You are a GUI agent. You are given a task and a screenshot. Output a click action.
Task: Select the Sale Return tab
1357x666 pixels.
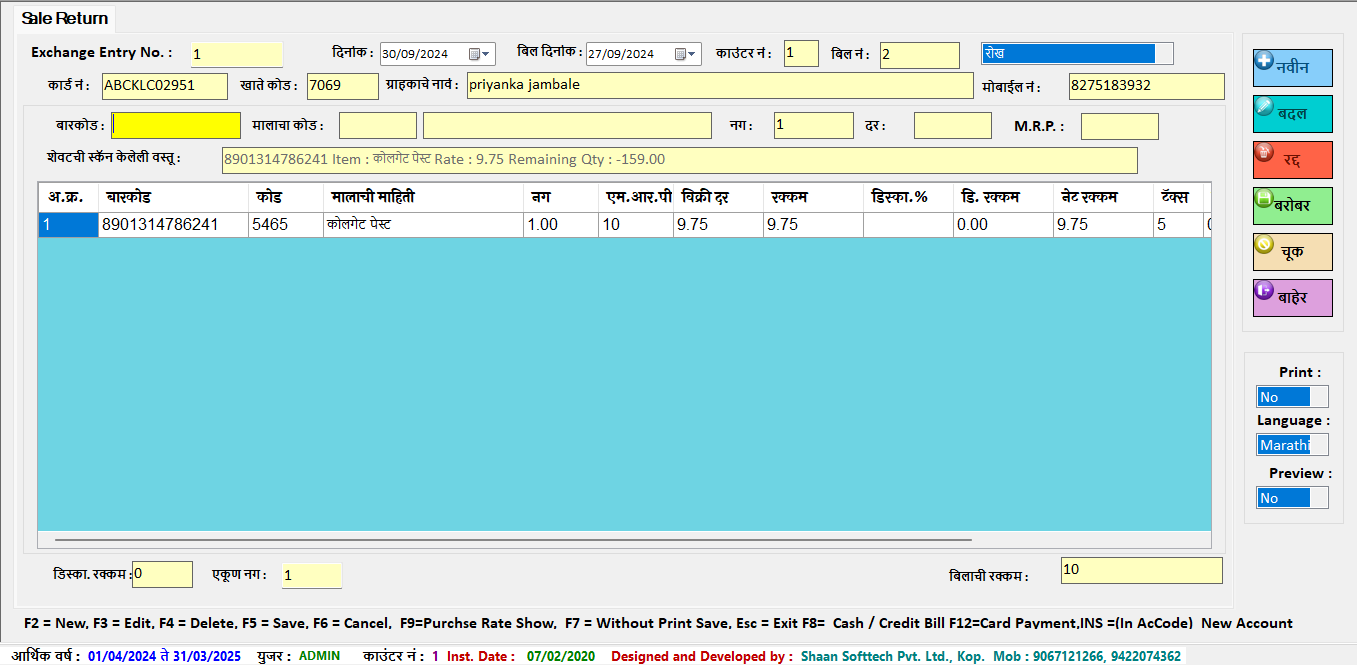[x=65, y=19]
